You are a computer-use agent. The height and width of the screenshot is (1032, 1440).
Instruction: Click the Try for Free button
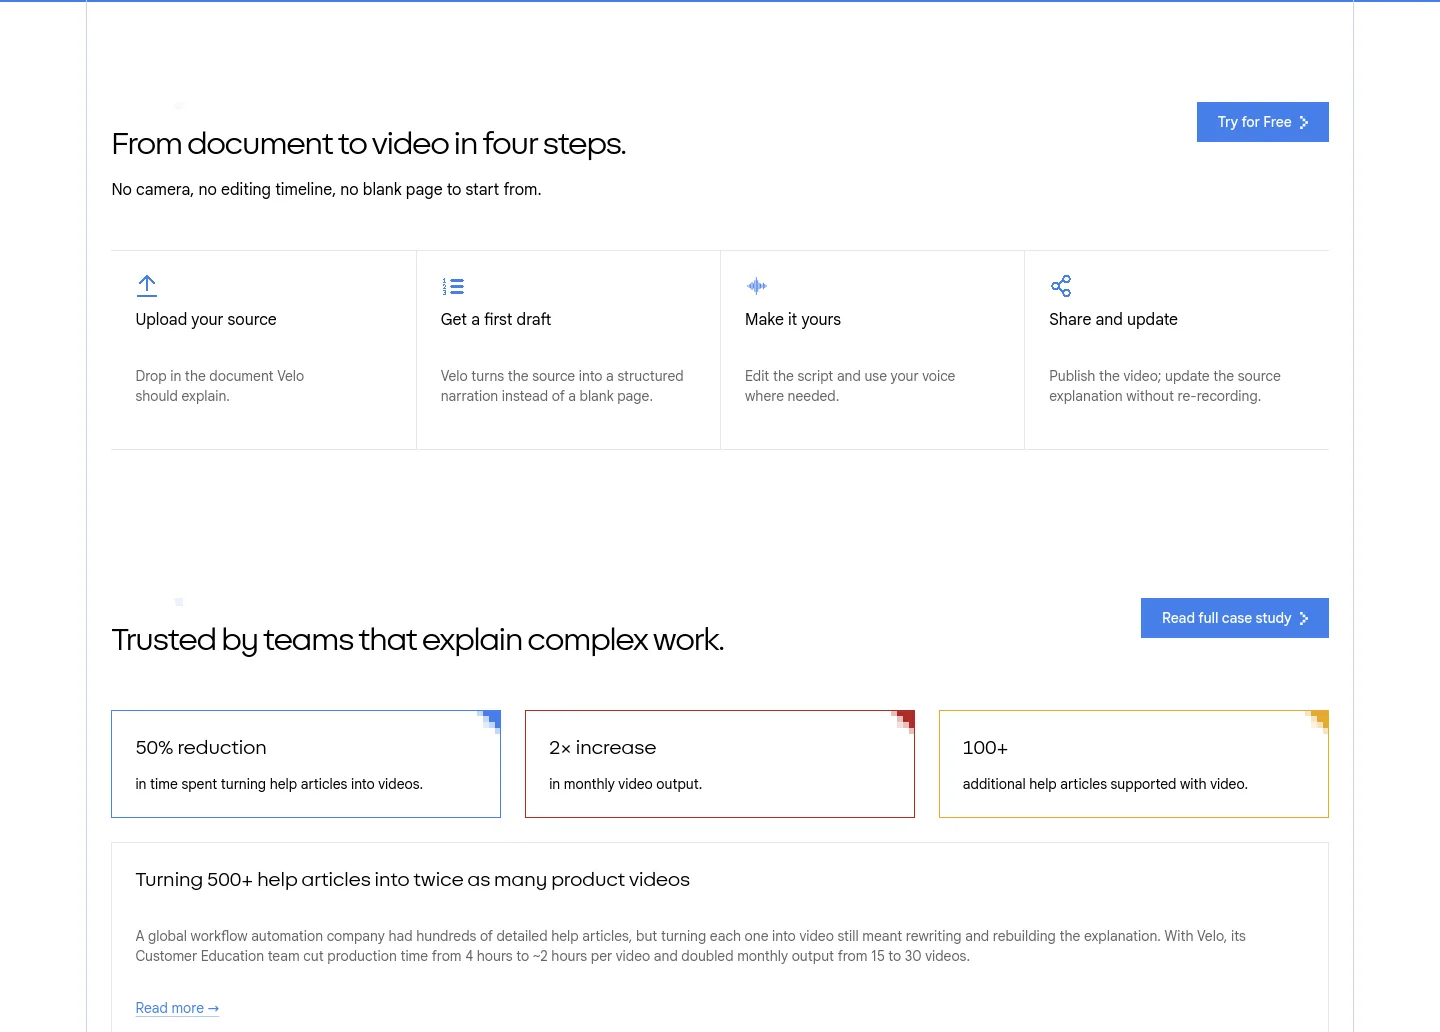coord(1263,122)
